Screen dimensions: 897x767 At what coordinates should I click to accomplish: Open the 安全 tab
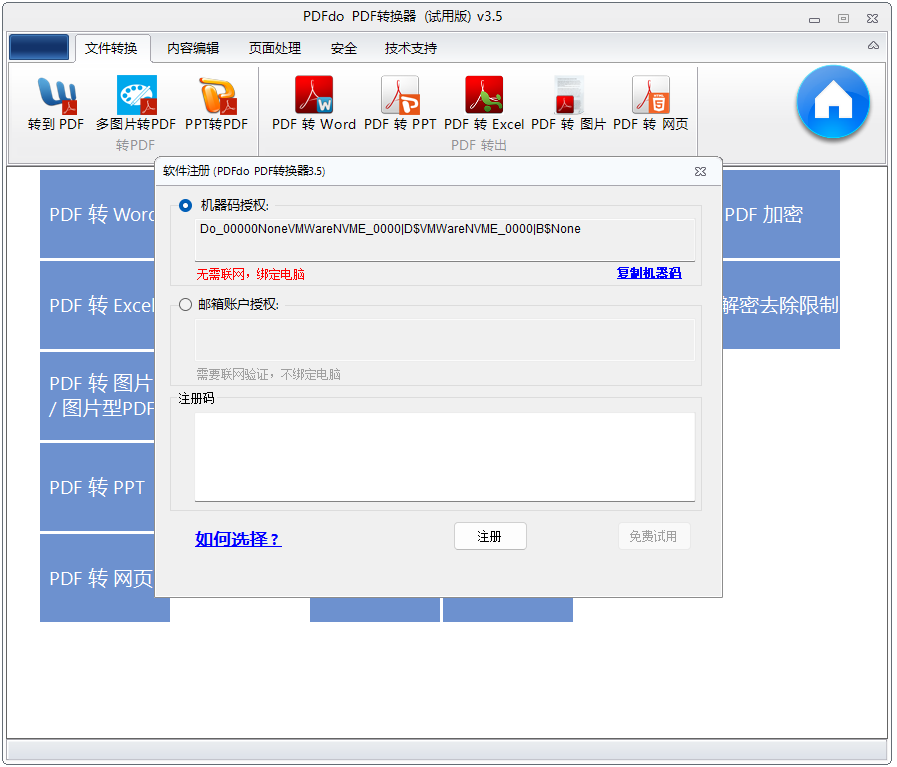[x=343, y=49]
